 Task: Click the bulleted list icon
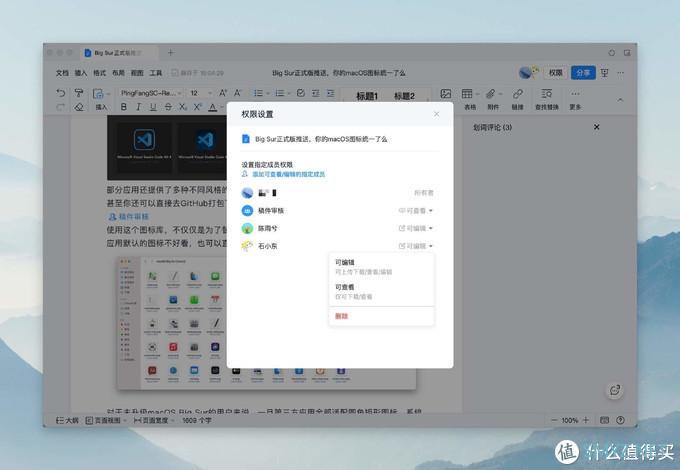point(258,93)
